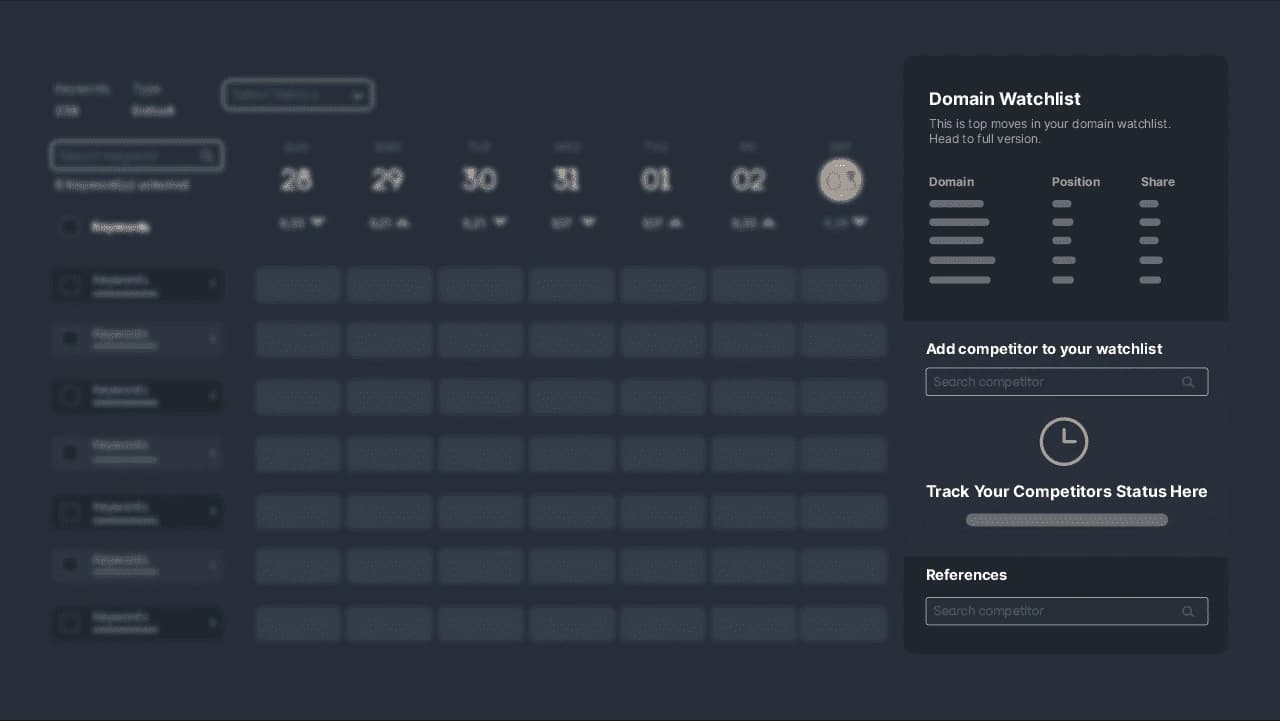1280x721 pixels.
Task: Open the metrics dropdown at the top
Action: point(298,95)
